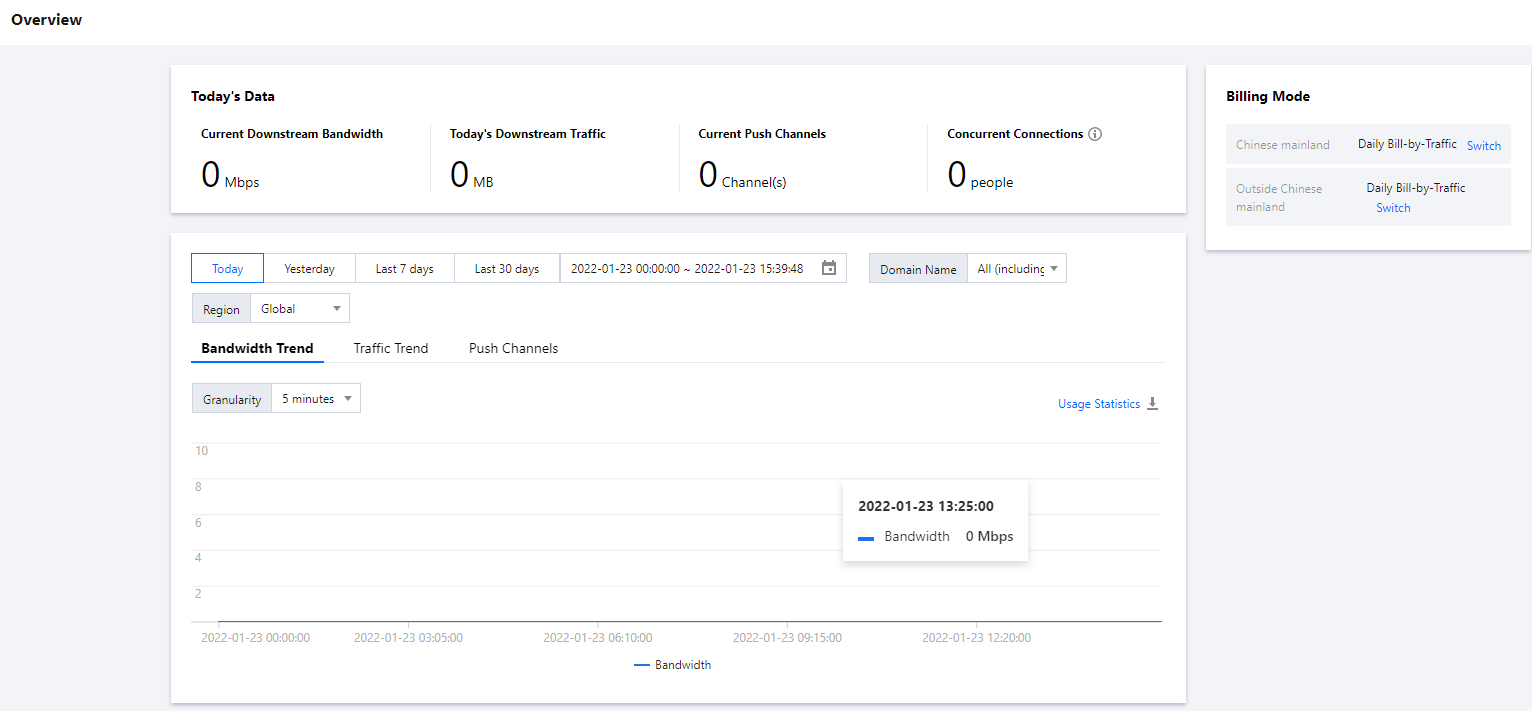The image size is (1532, 711).
Task: Select the Today time range button
Action: tap(227, 269)
